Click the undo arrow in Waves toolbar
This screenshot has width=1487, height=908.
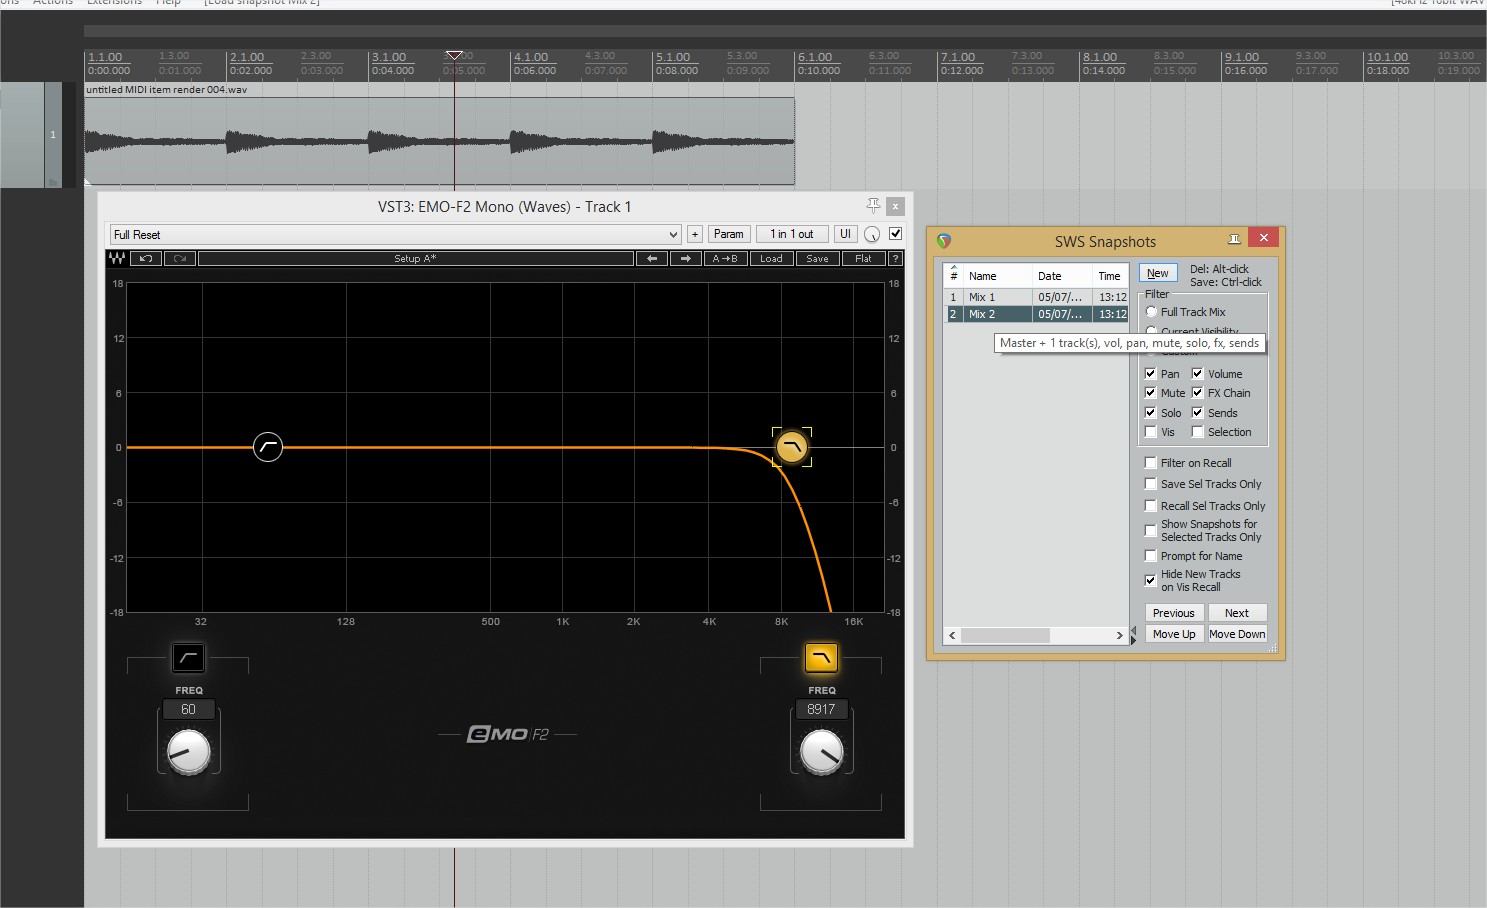click(146, 258)
